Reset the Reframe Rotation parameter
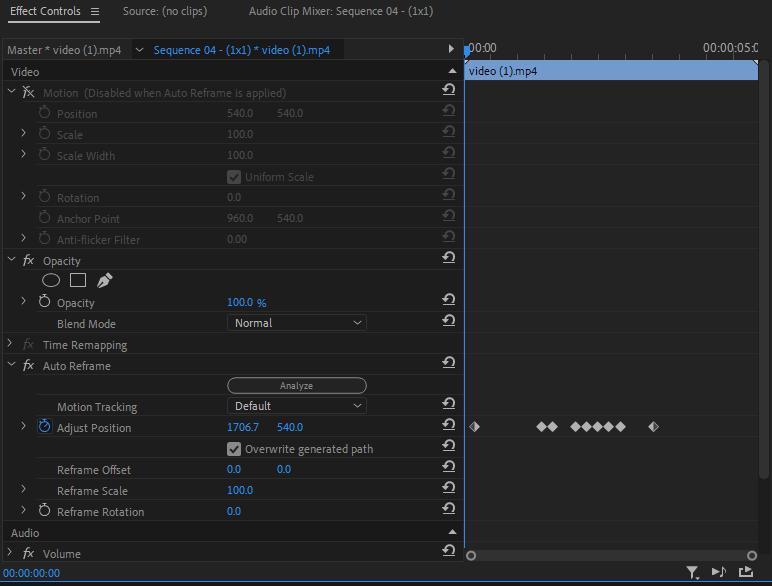 coord(449,509)
